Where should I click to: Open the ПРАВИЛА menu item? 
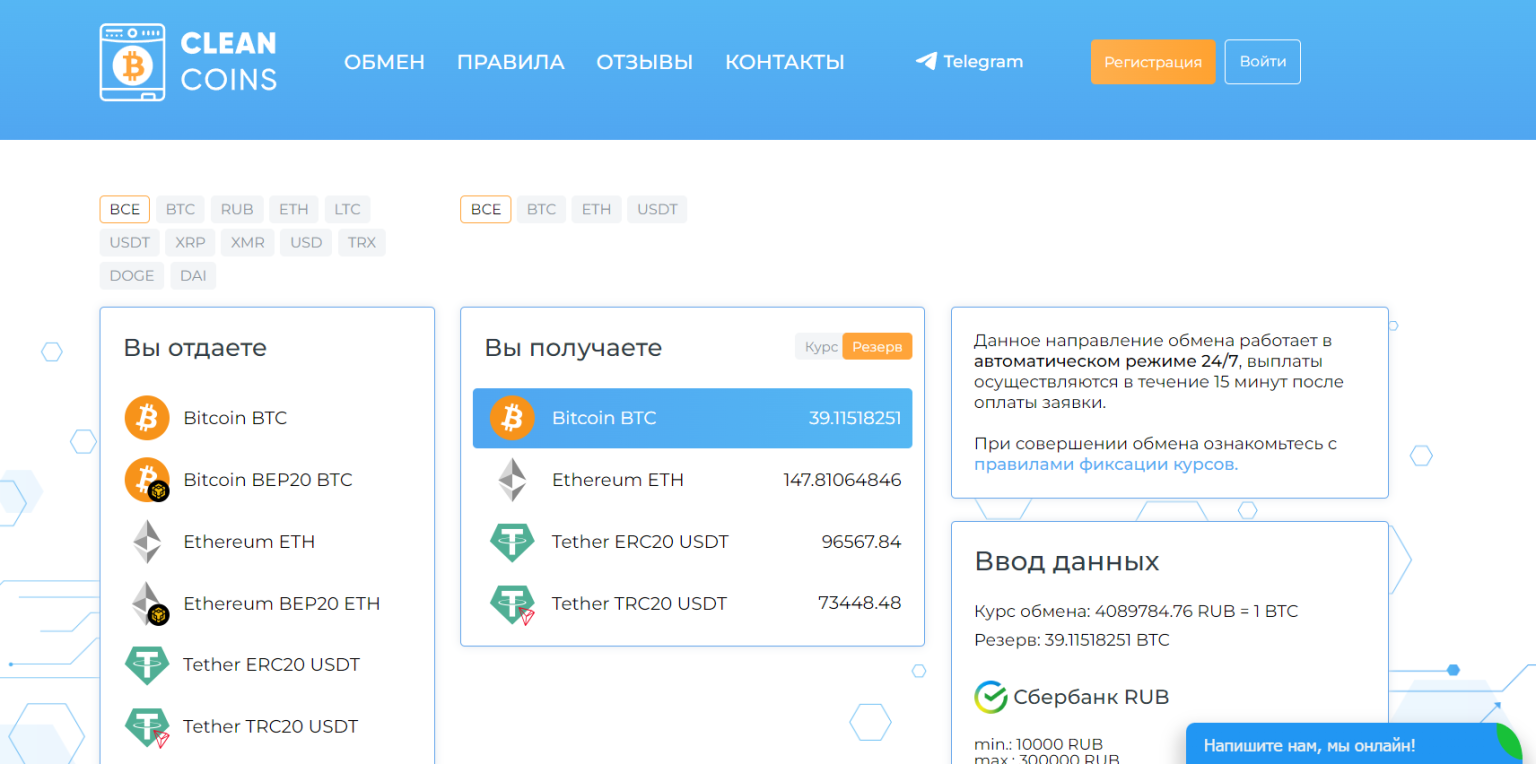(x=511, y=62)
